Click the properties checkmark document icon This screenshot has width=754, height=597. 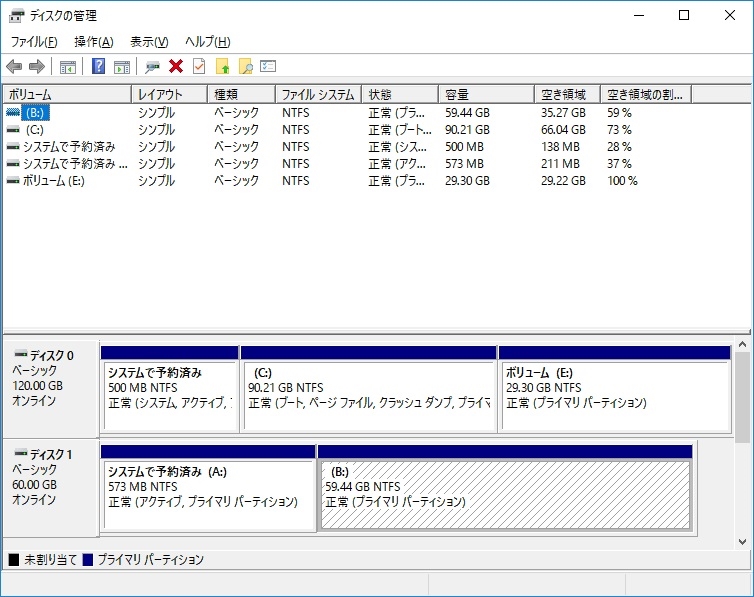[x=199, y=67]
